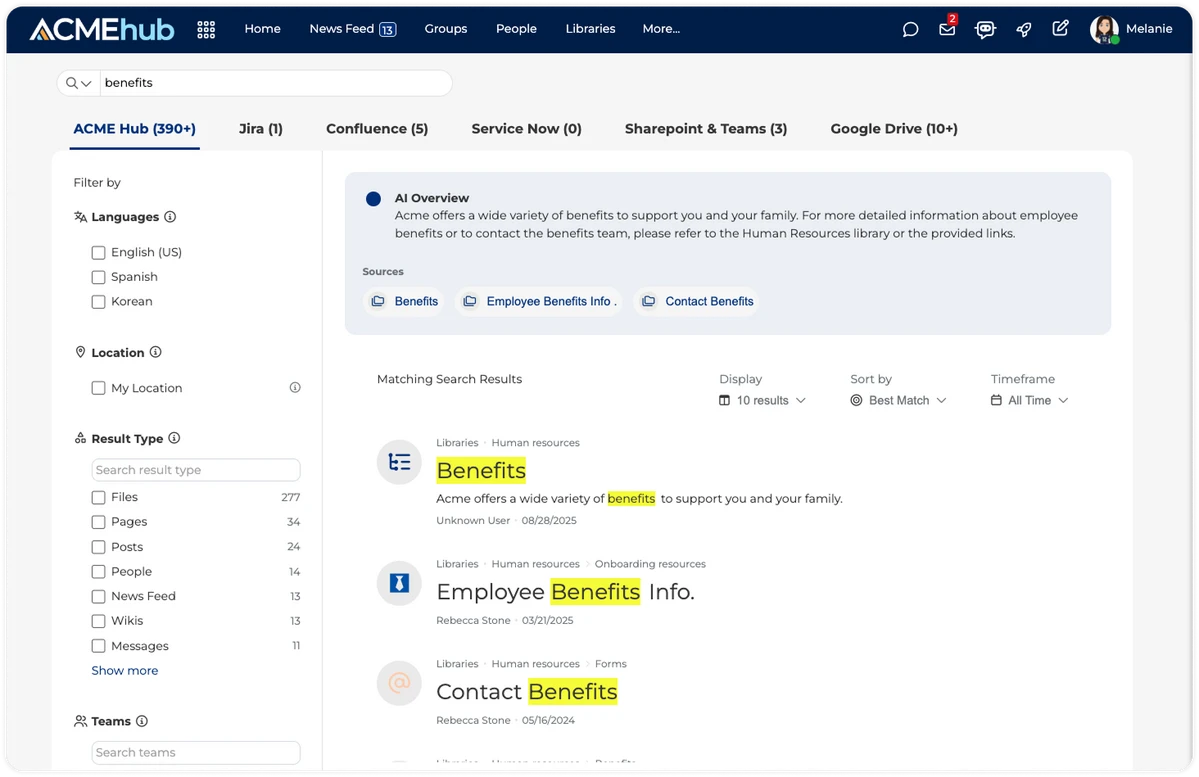Open the All Time timeframe dropdown
Image resolution: width=1199 pixels, height=777 pixels.
pos(1029,400)
